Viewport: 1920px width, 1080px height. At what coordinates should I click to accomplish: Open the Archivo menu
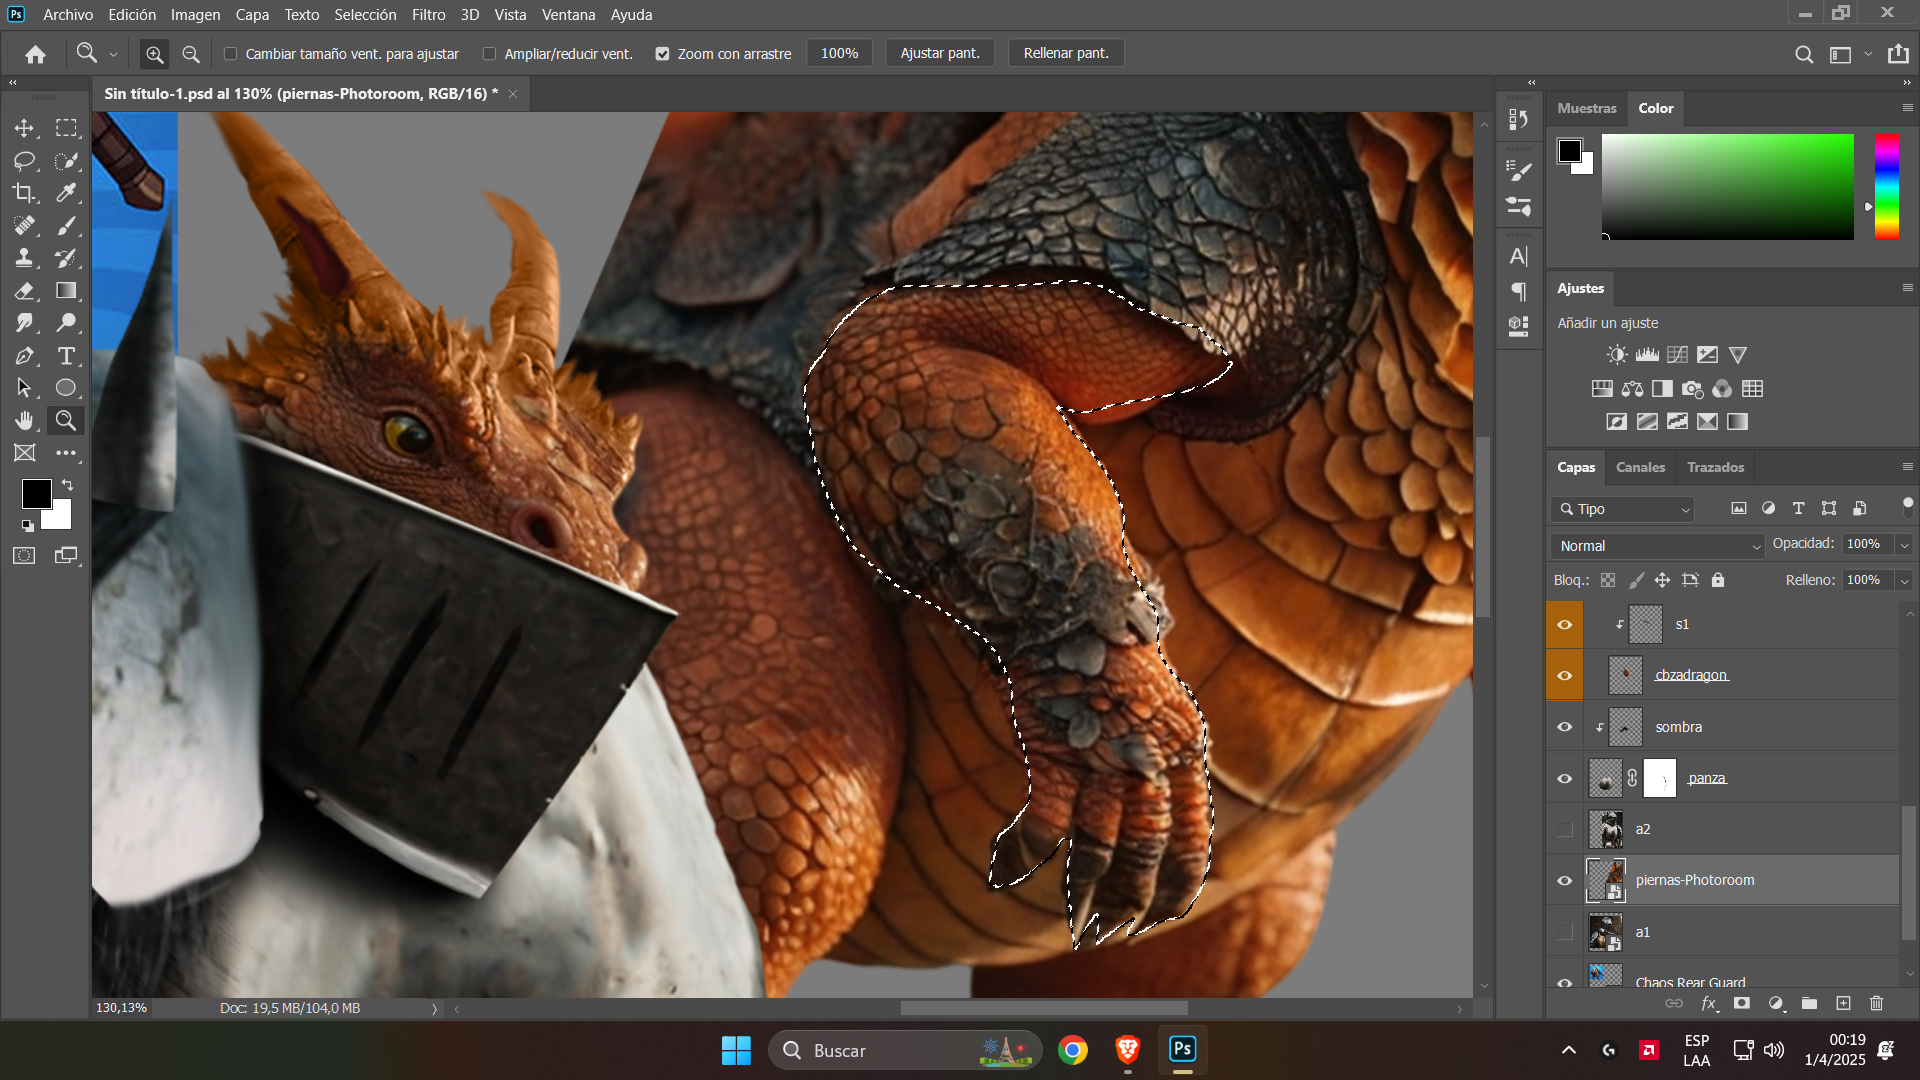68,15
